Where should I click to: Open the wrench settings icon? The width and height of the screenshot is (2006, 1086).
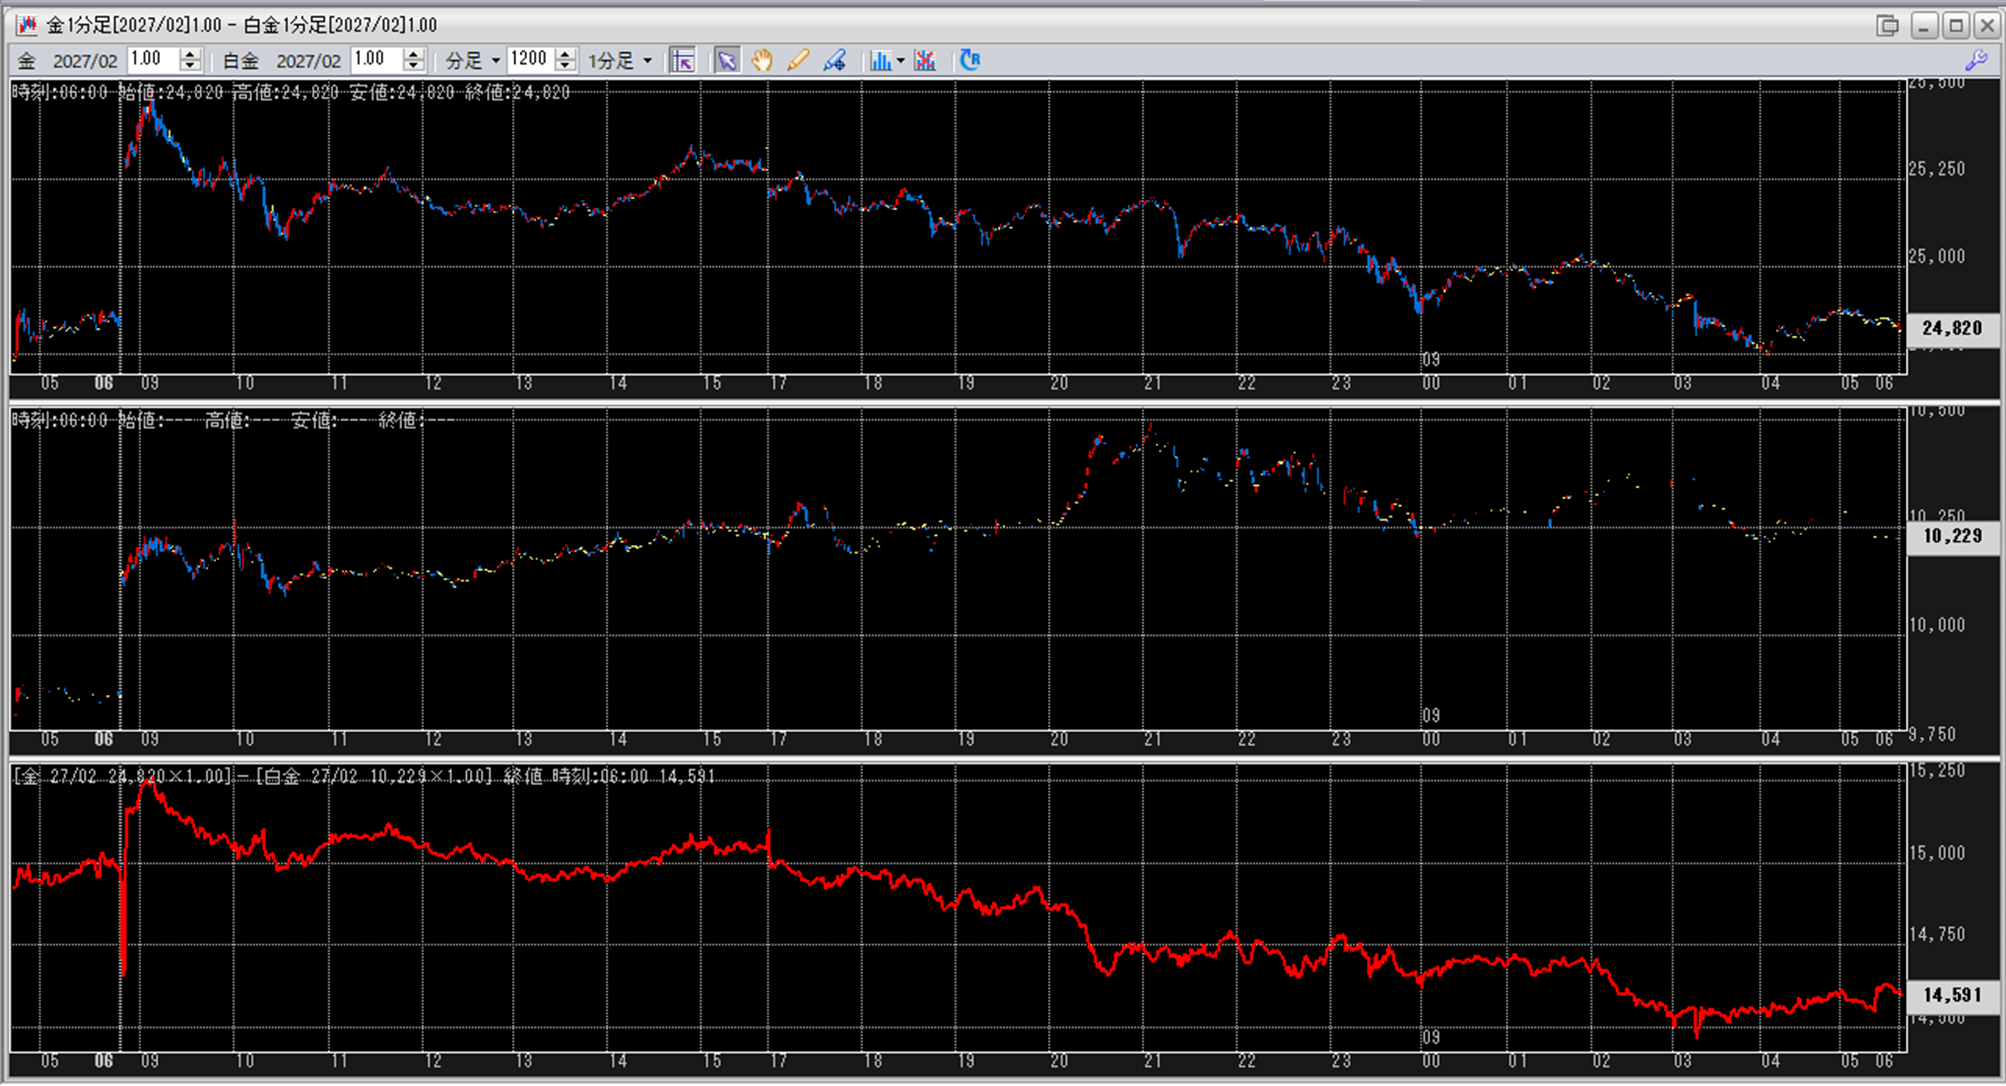pyautogui.click(x=1976, y=61)
